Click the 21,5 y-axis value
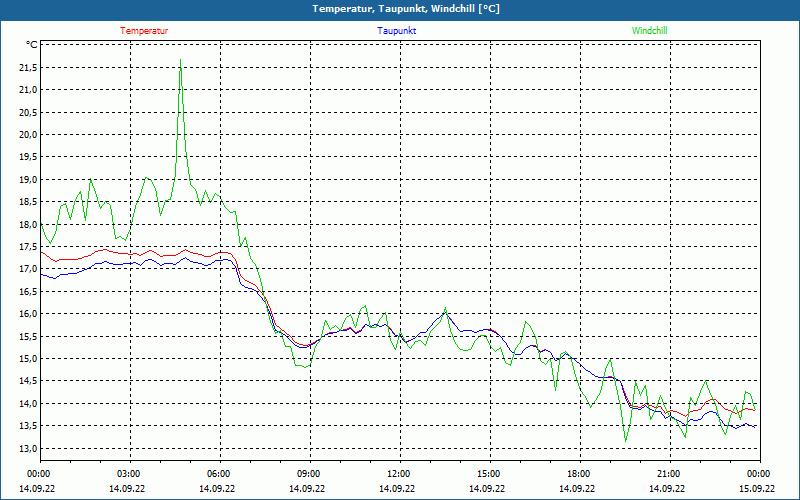Image resolution: width=800 pixels, height=500 pixels. click(x=28, y=67)
